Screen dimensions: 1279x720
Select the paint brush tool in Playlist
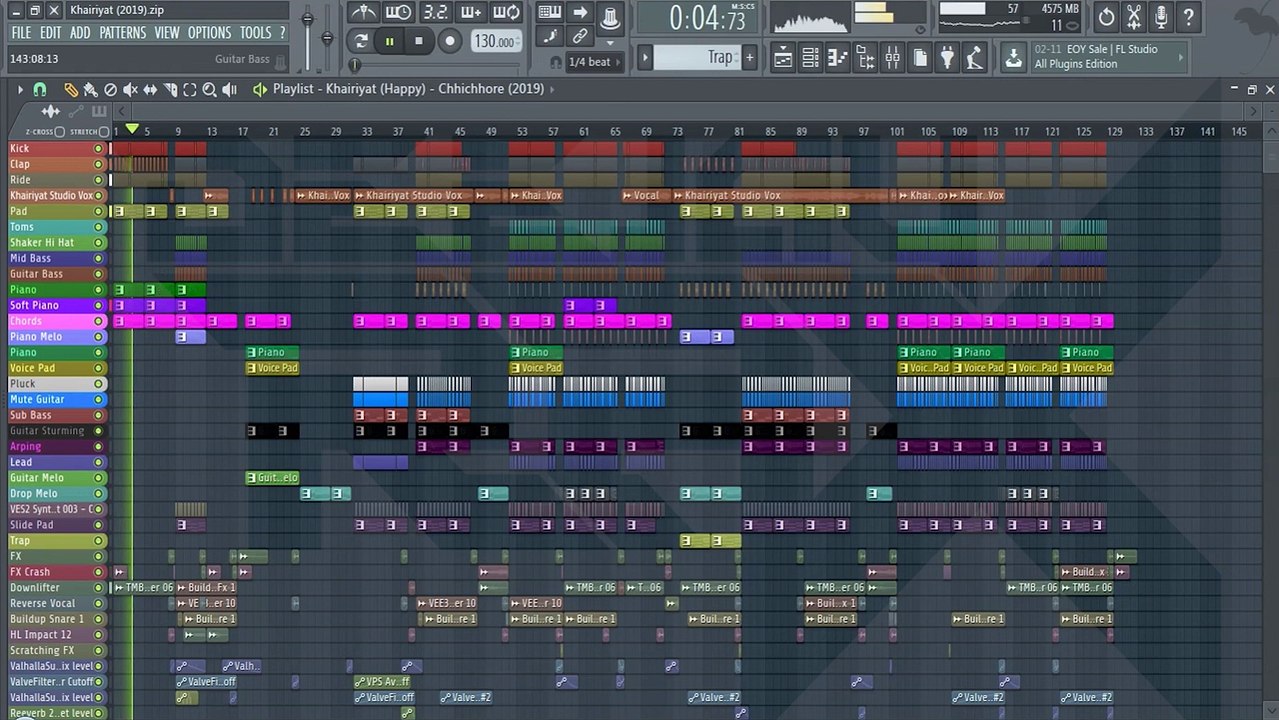click(90, 89)
